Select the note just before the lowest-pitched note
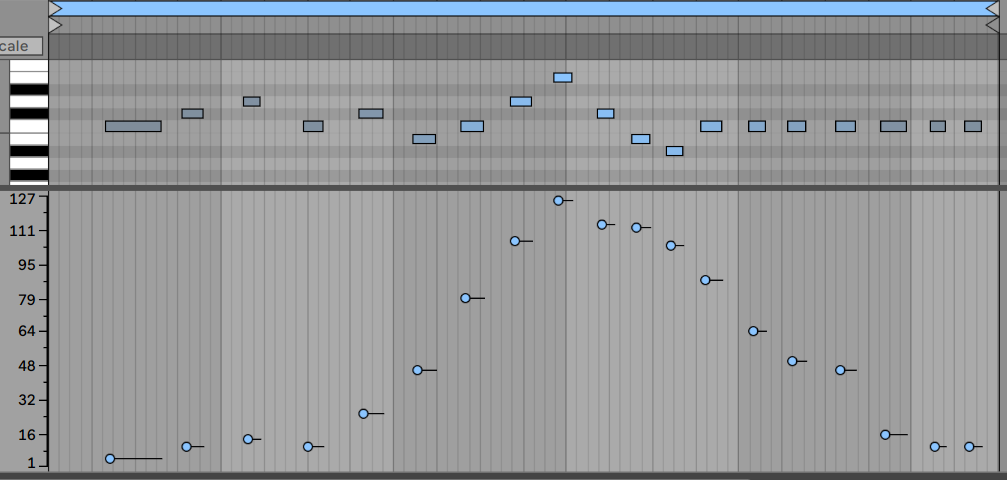This screenshot has height=480, width=1007. [x=641, y=139]
